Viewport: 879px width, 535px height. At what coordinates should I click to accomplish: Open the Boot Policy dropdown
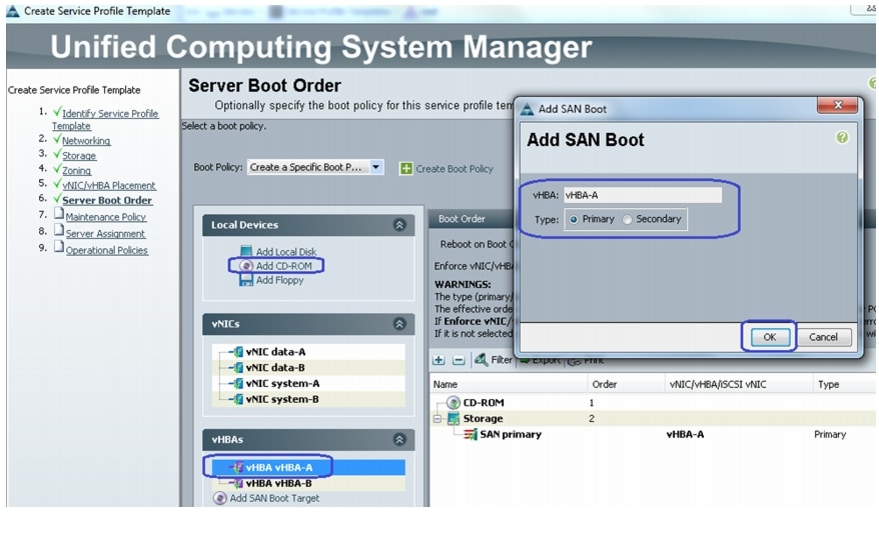pos(376,167)
